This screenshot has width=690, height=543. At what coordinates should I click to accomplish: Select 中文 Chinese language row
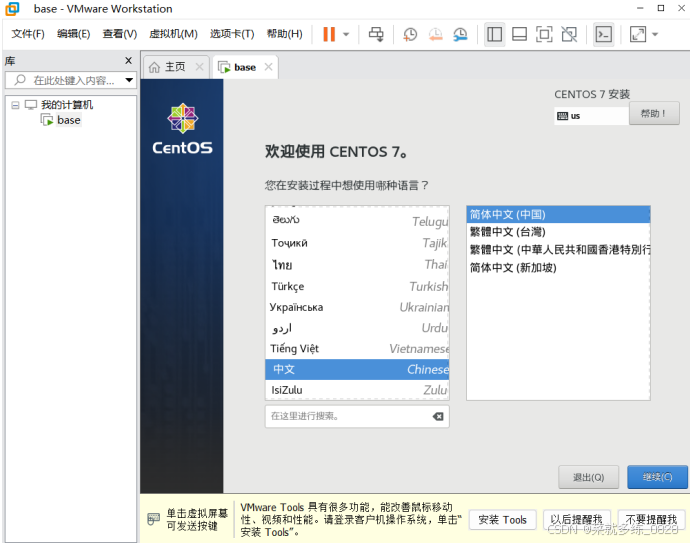pyautogui.click(x=357, y=369)
